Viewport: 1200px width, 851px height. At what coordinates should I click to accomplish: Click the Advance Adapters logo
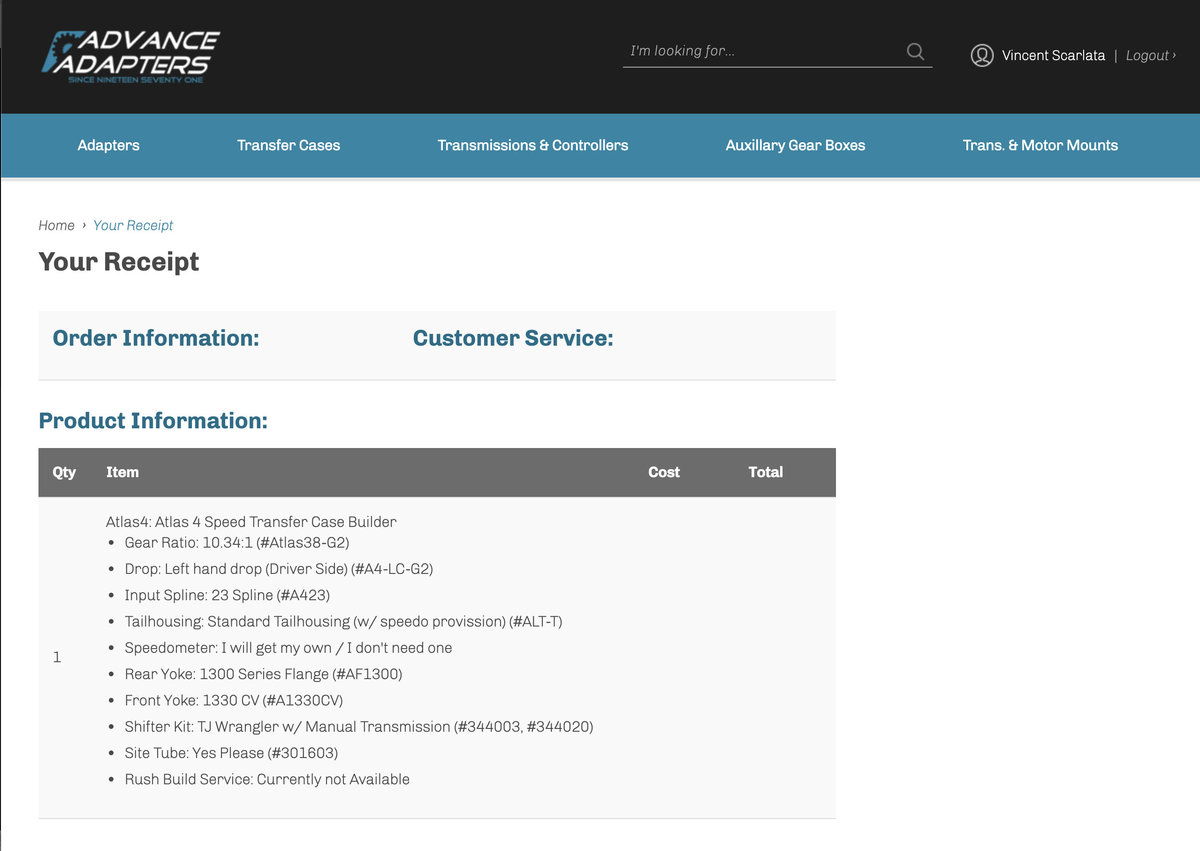130,56
